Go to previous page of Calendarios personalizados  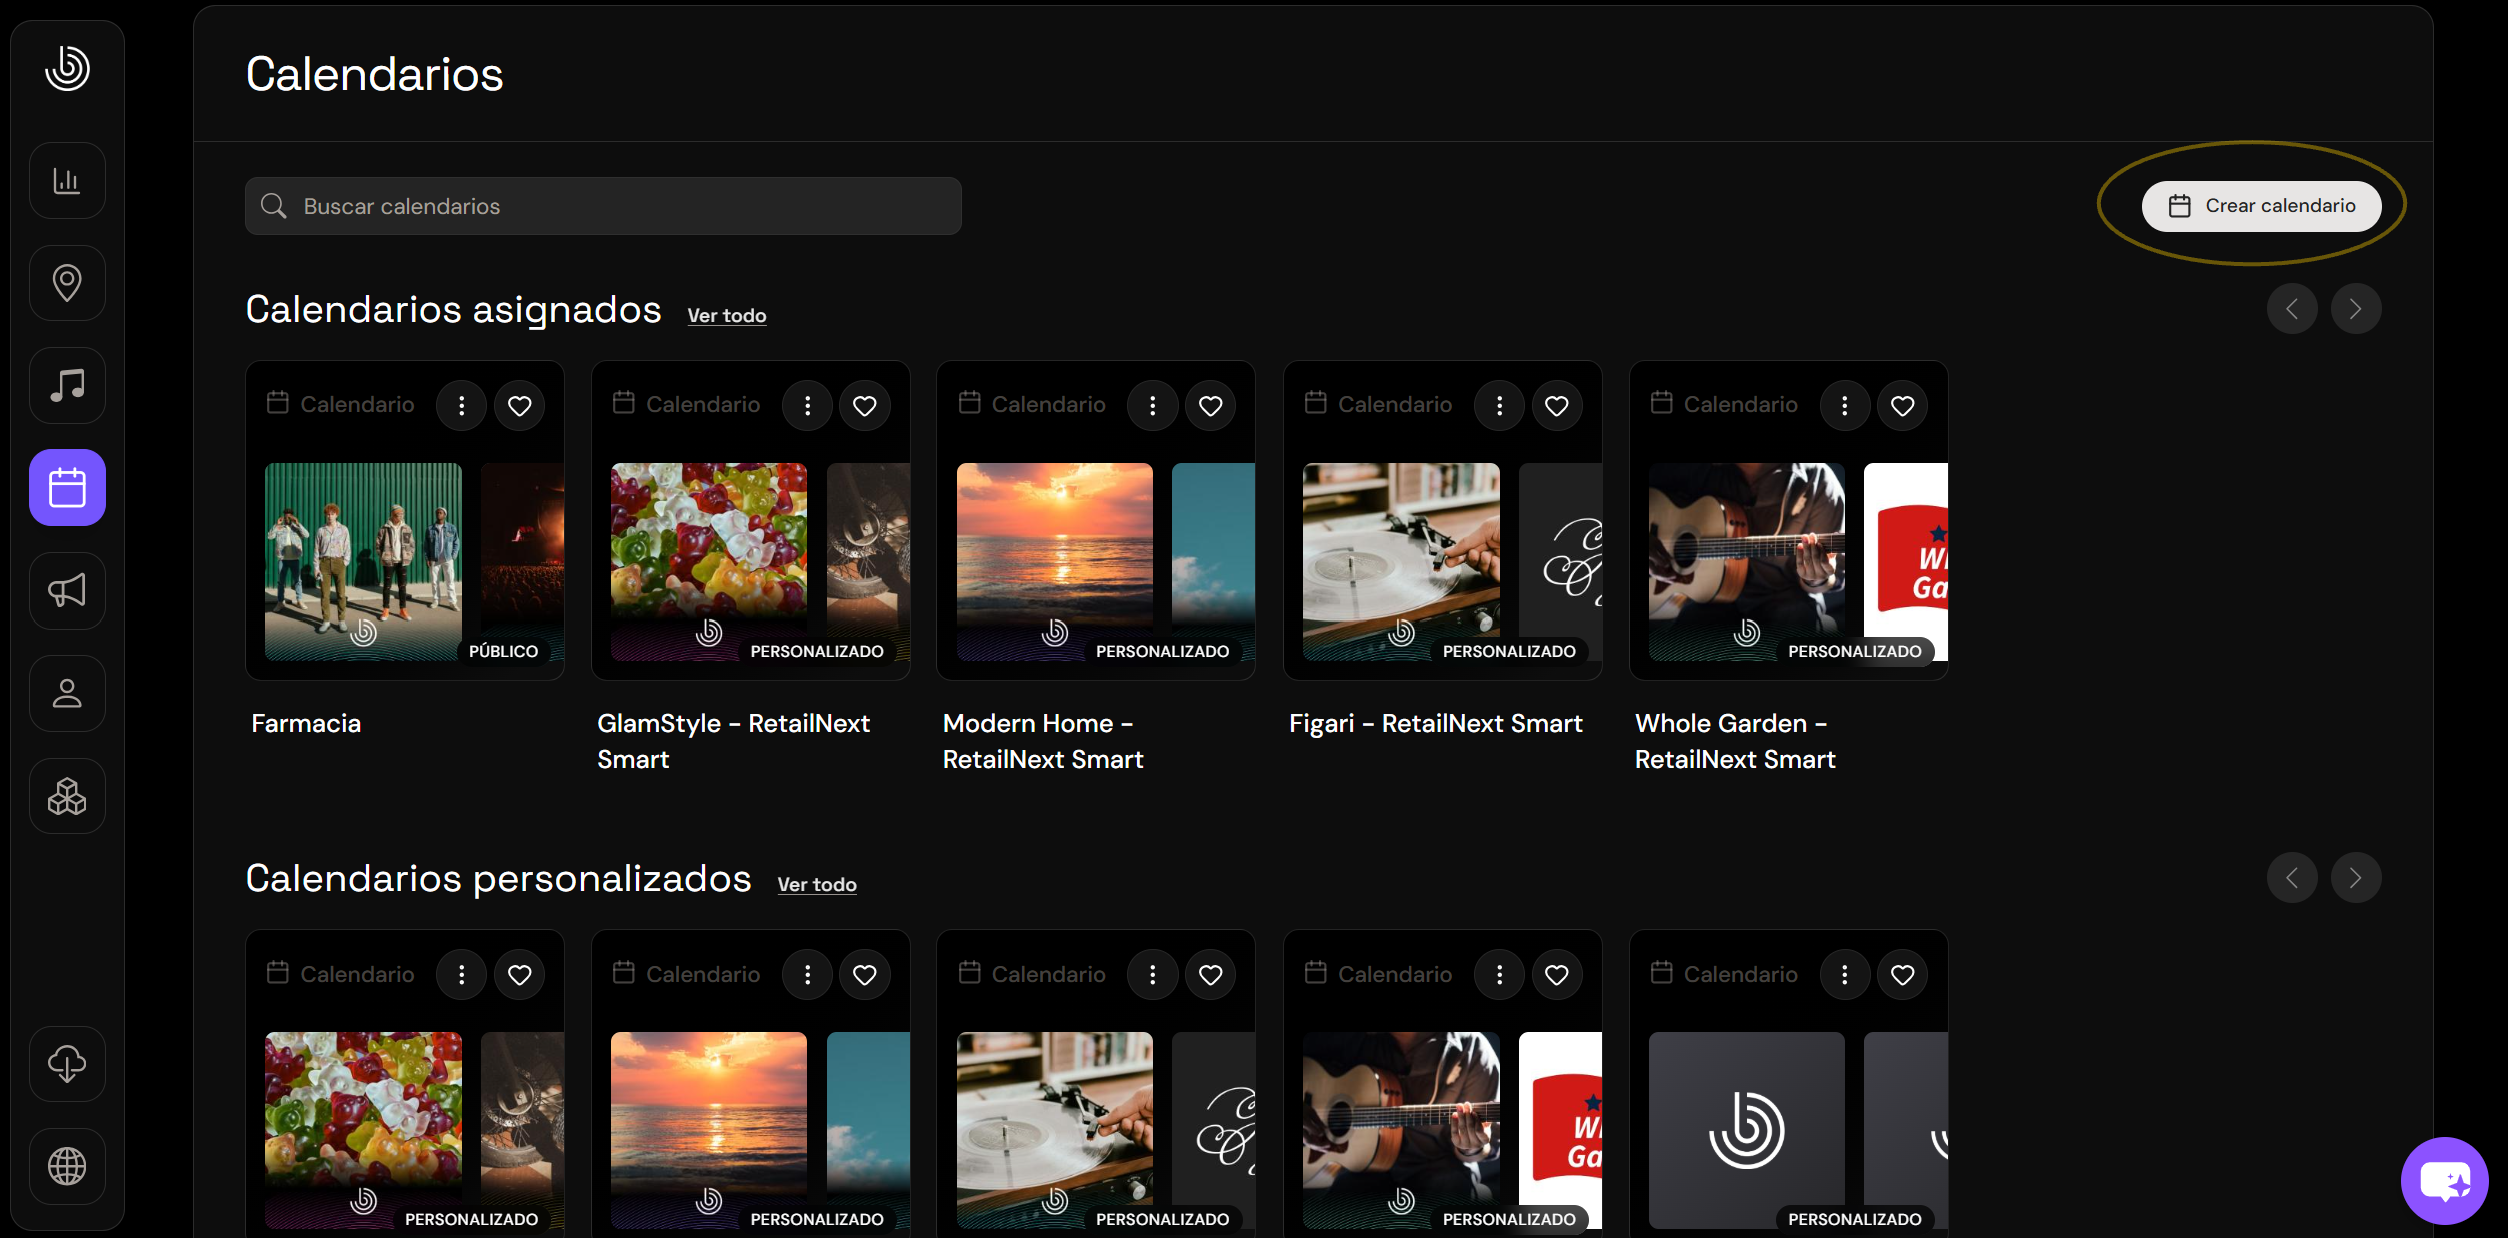(2292, 878)
